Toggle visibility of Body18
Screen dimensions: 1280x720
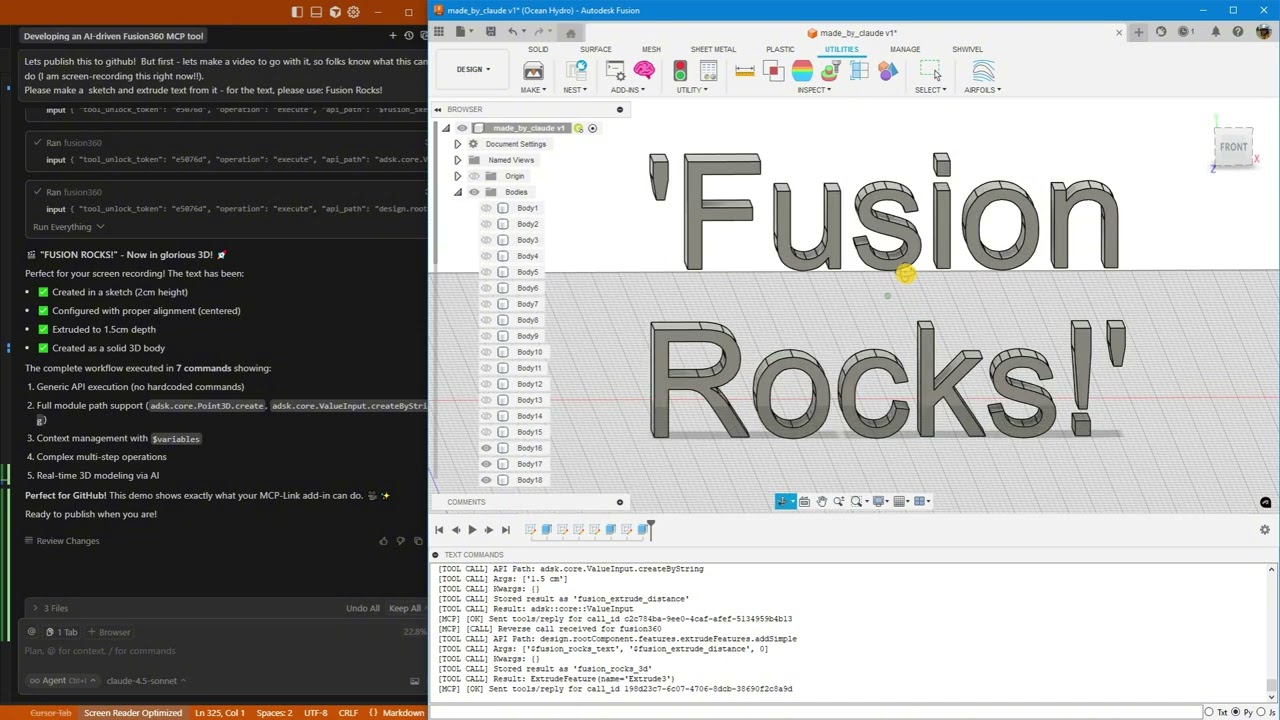tap(487, 480)
